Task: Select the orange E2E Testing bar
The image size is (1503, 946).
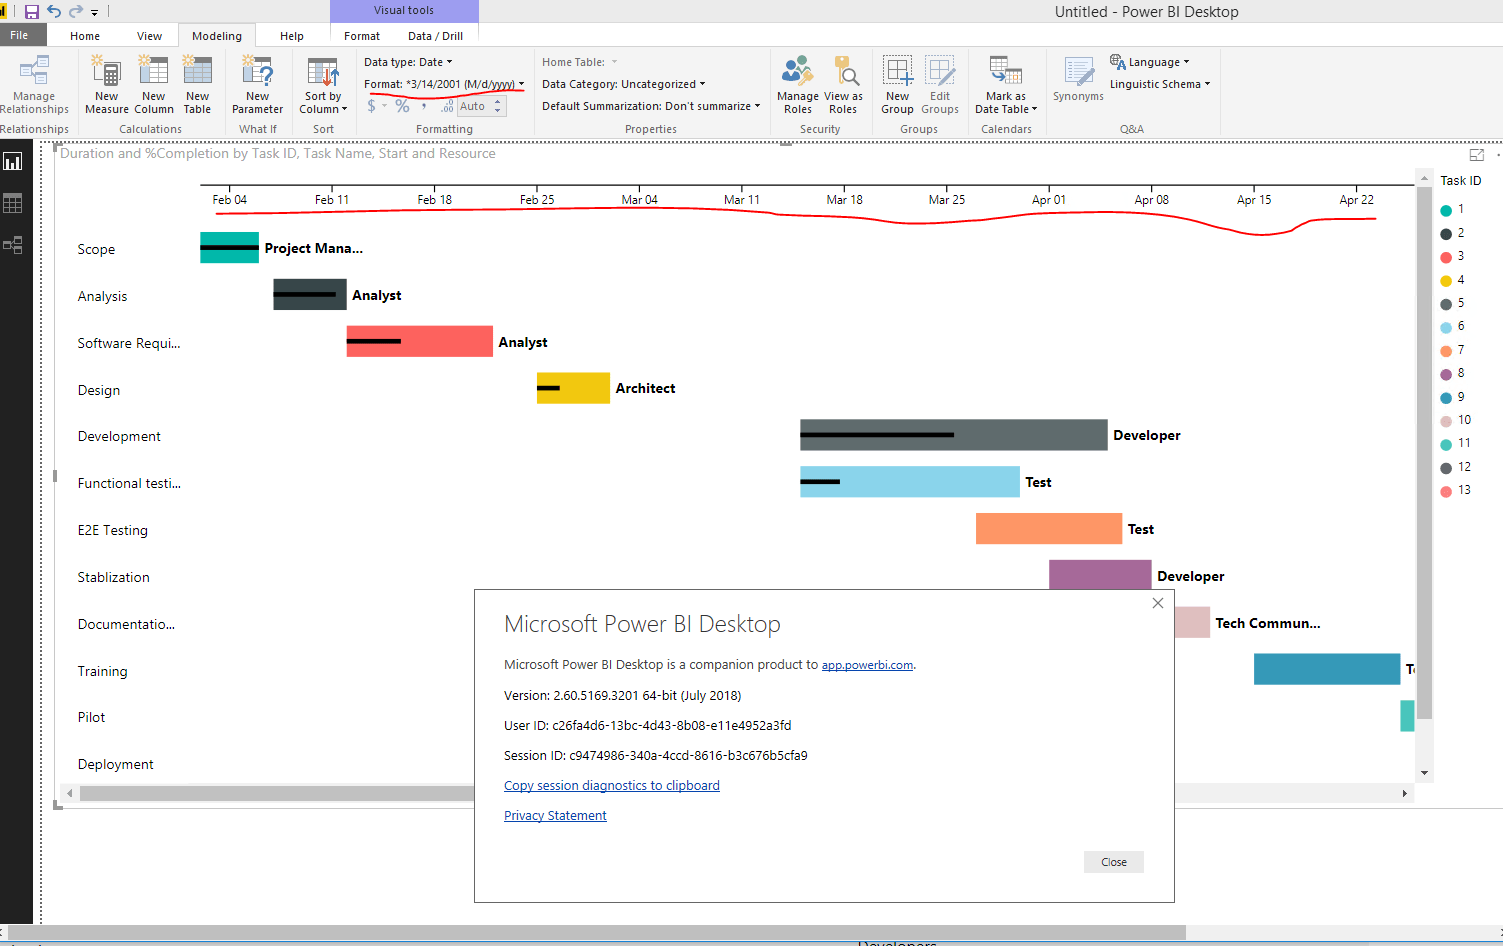Action: (x=1049, y=529)
